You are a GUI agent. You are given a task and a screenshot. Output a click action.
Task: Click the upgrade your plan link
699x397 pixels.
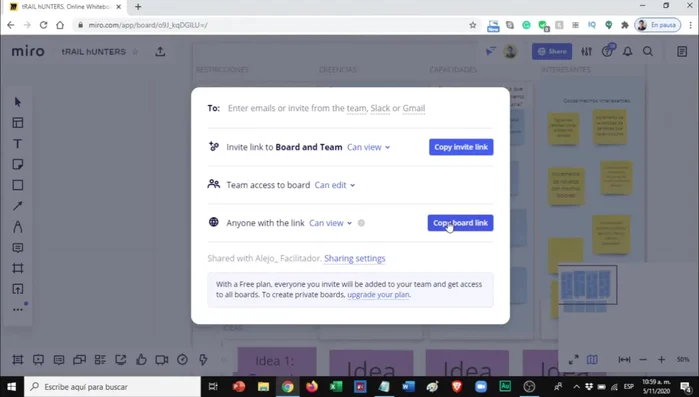point(378,295)
